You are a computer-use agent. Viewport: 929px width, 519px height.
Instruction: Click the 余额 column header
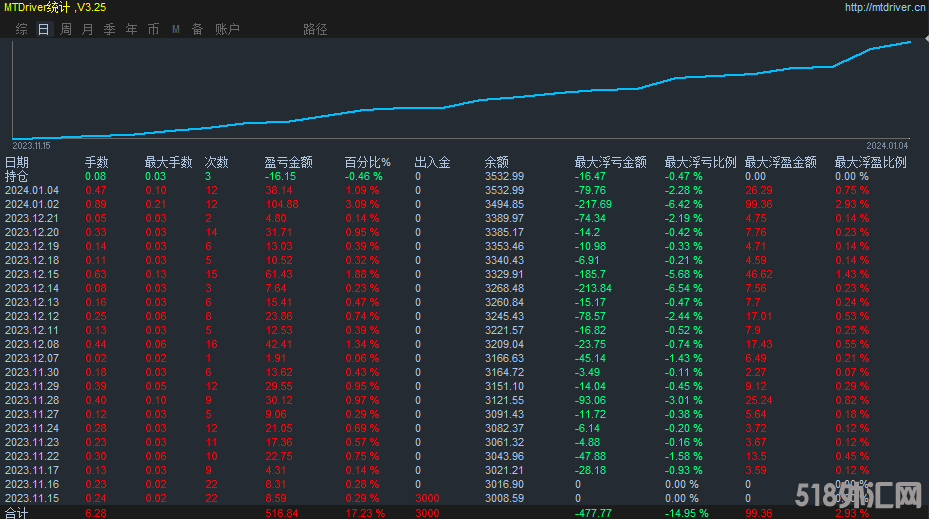497,162
